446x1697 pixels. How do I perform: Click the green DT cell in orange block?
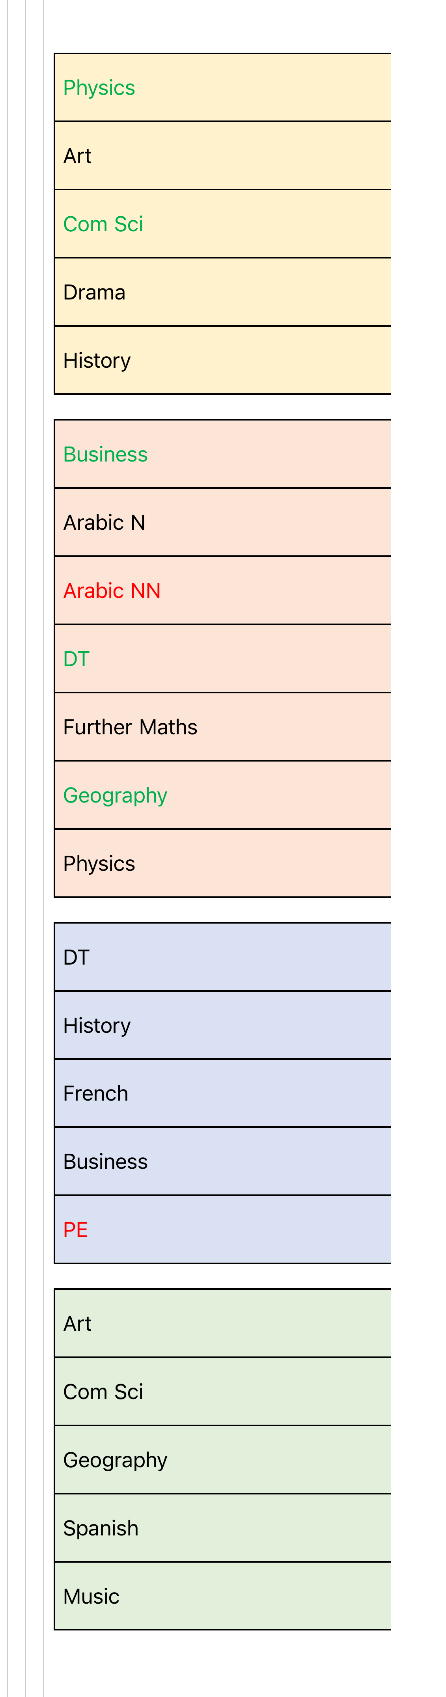(222, 659)
